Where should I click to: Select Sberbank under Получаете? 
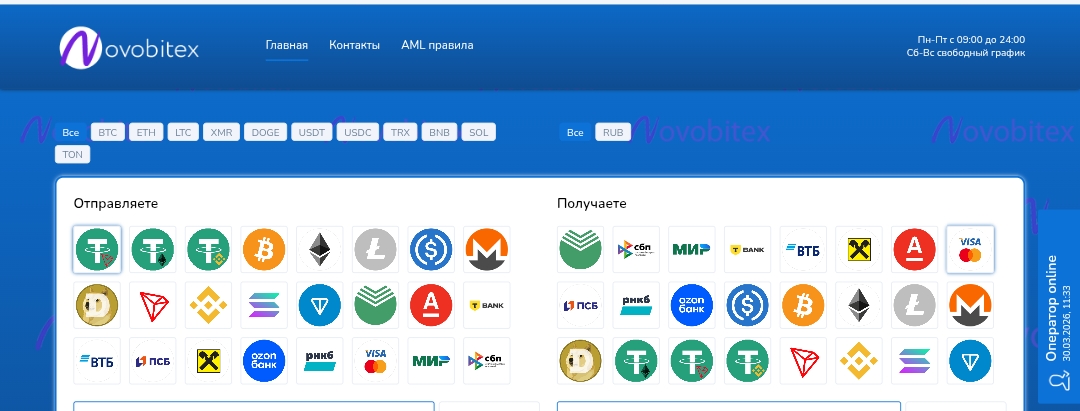pyautogui.click(x=581, y=249)
